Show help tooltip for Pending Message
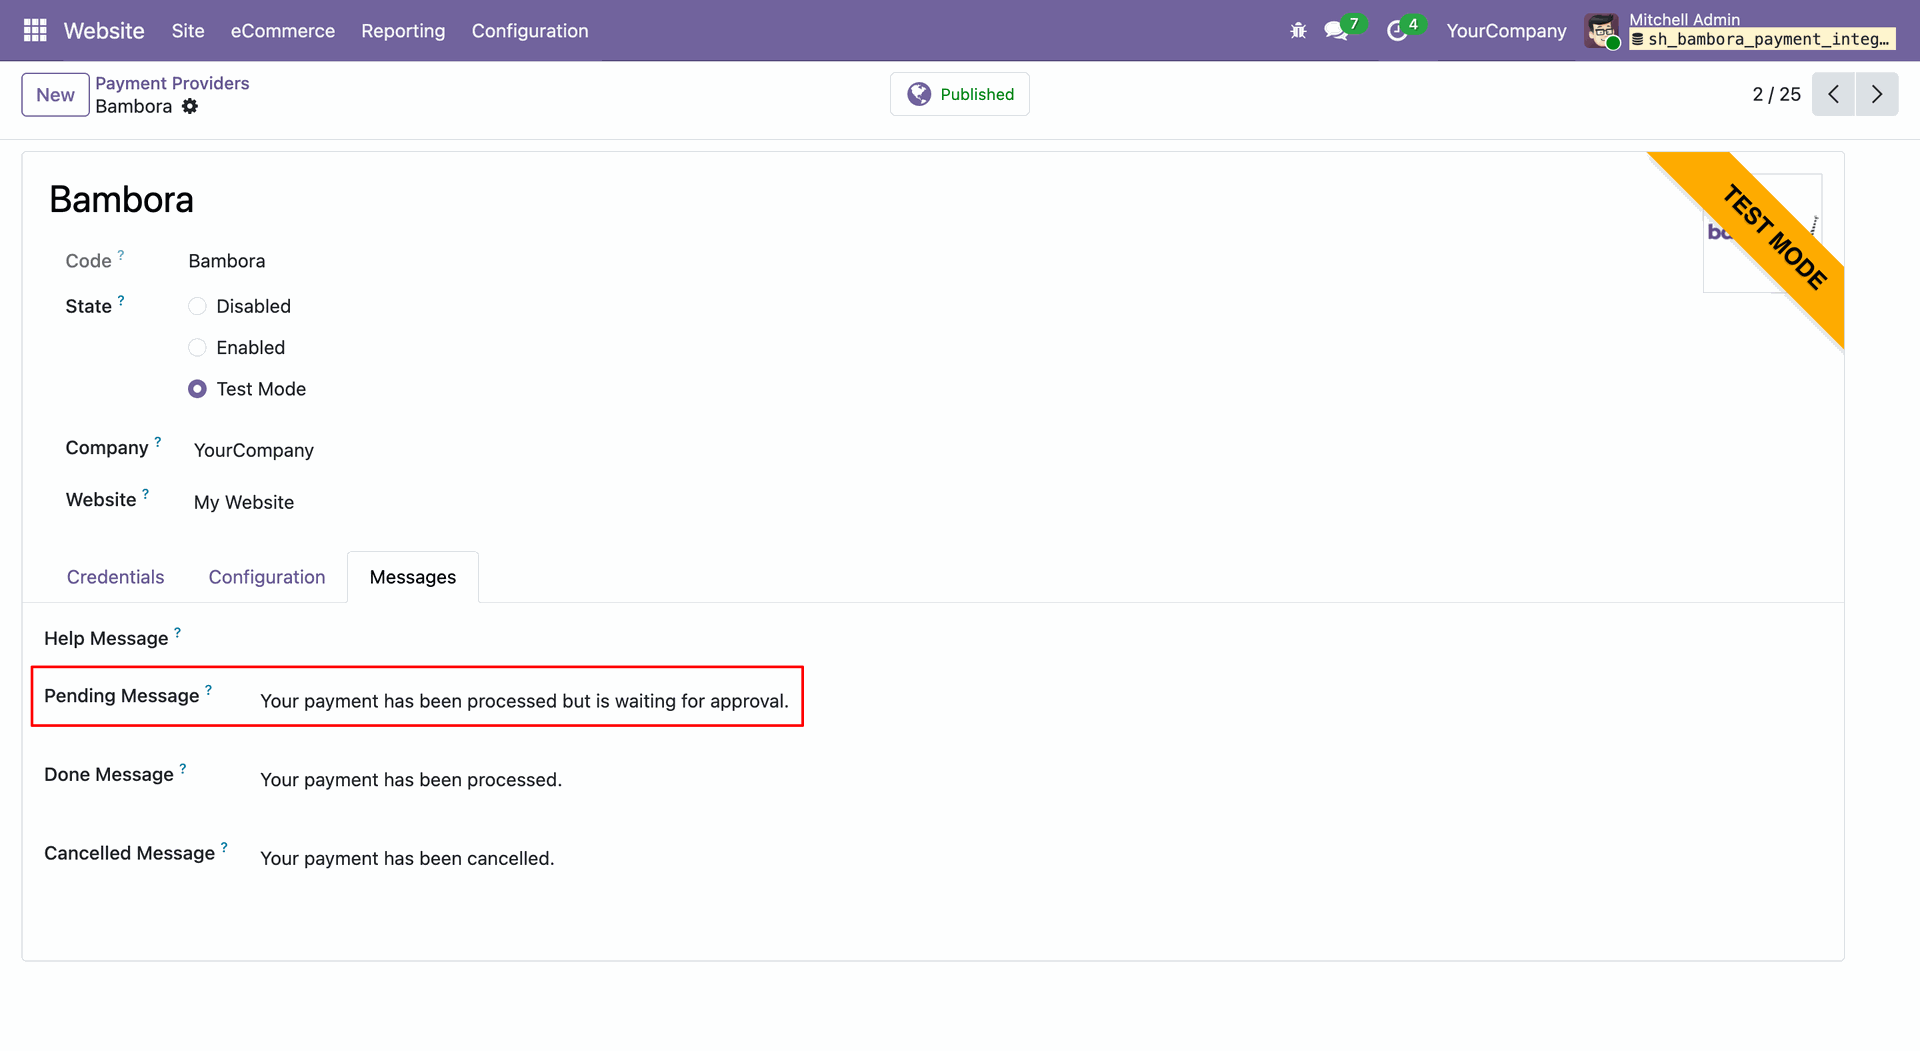Viewport: 1920px width, 1051px height. click(209, 689)
